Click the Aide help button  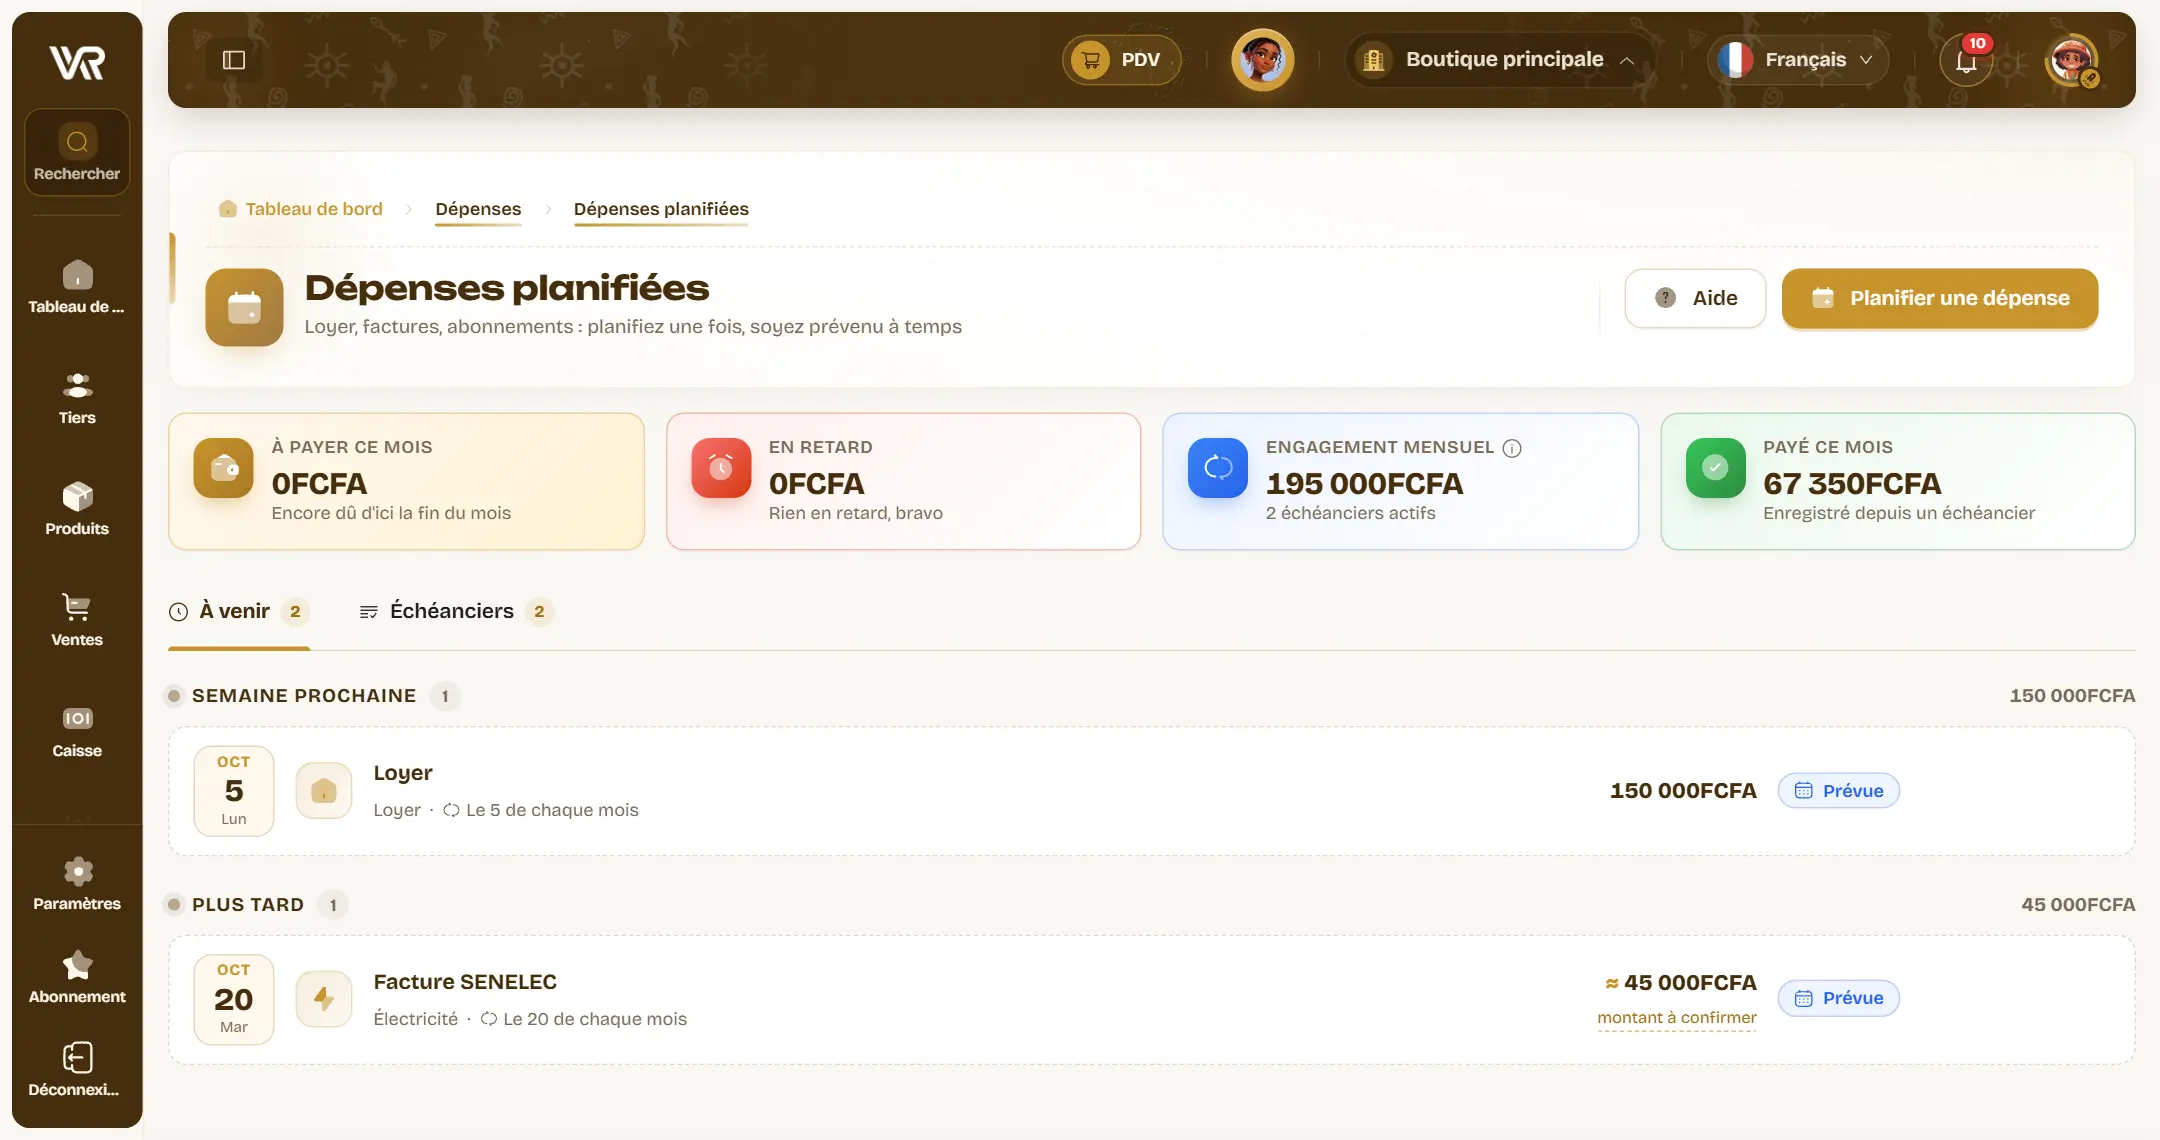coord(1695,298)
